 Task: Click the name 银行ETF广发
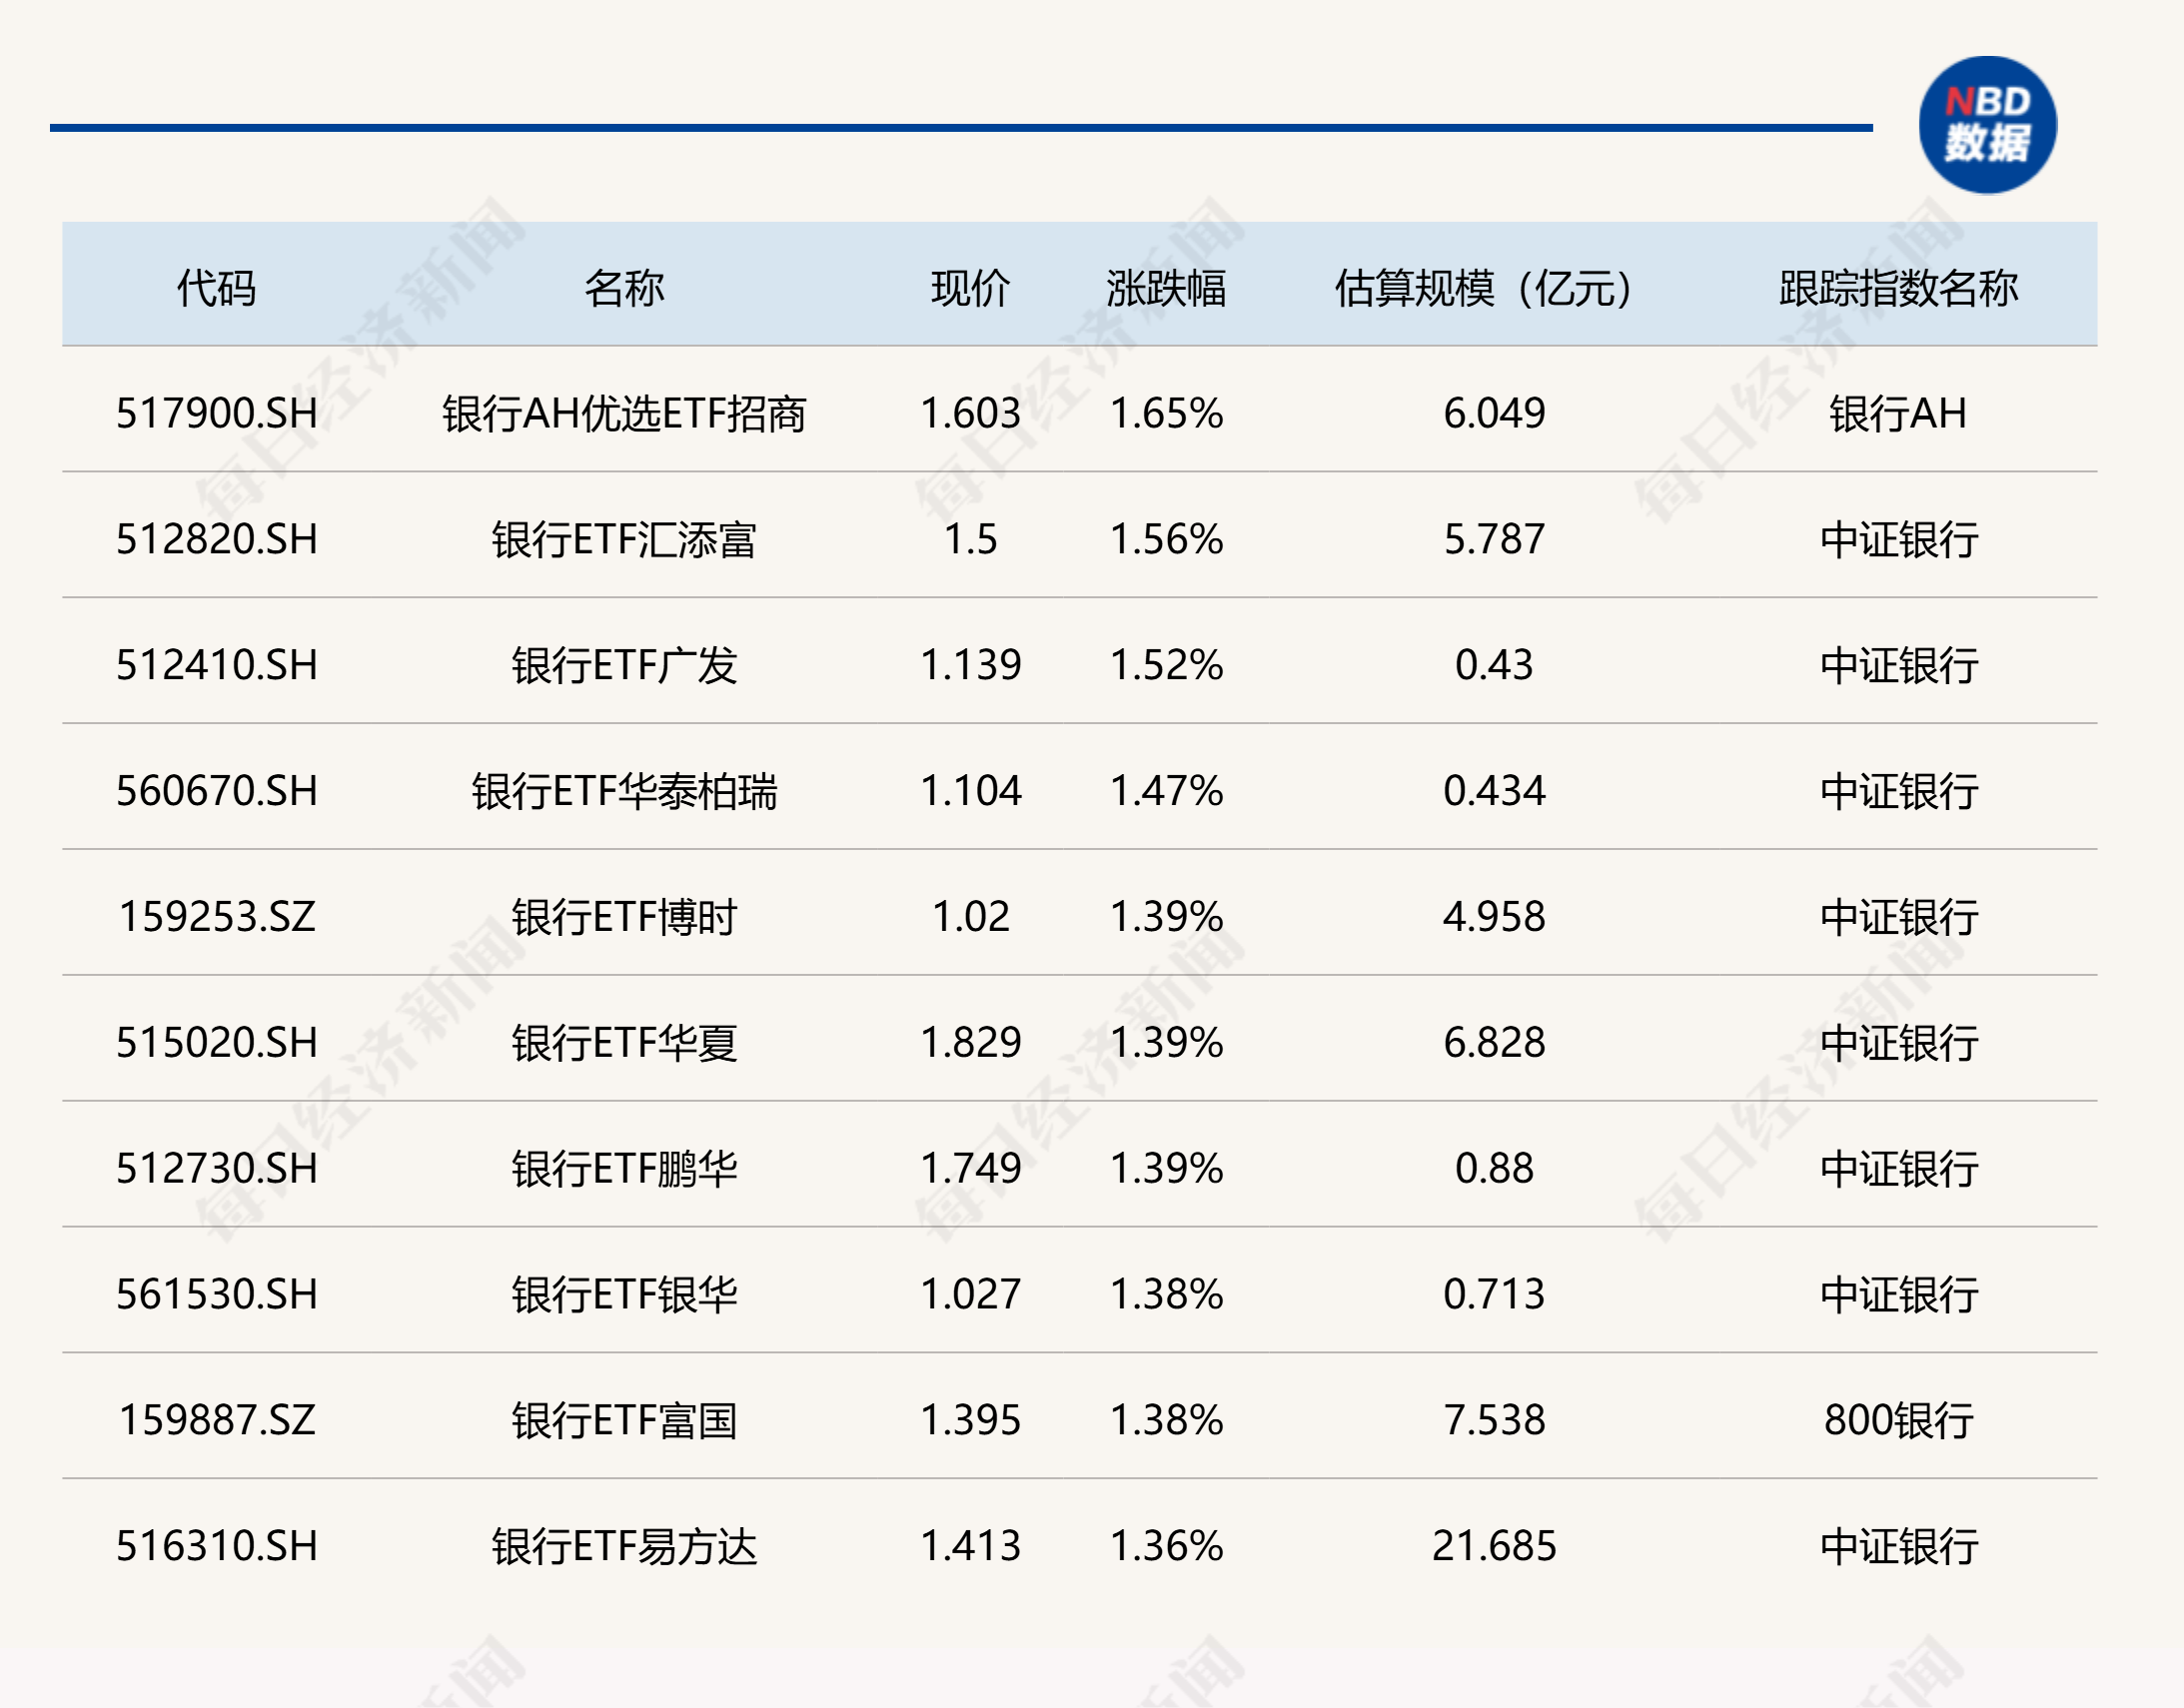click(624, 665)
